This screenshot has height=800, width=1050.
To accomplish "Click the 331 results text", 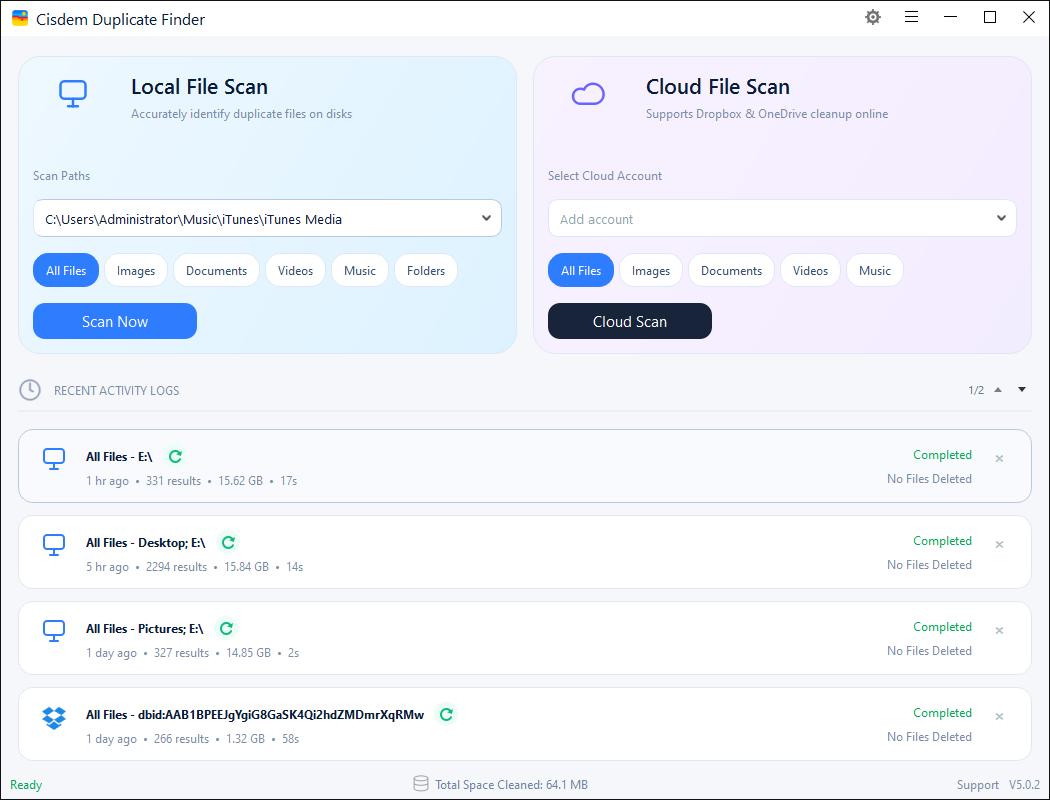I will point(173,481).
